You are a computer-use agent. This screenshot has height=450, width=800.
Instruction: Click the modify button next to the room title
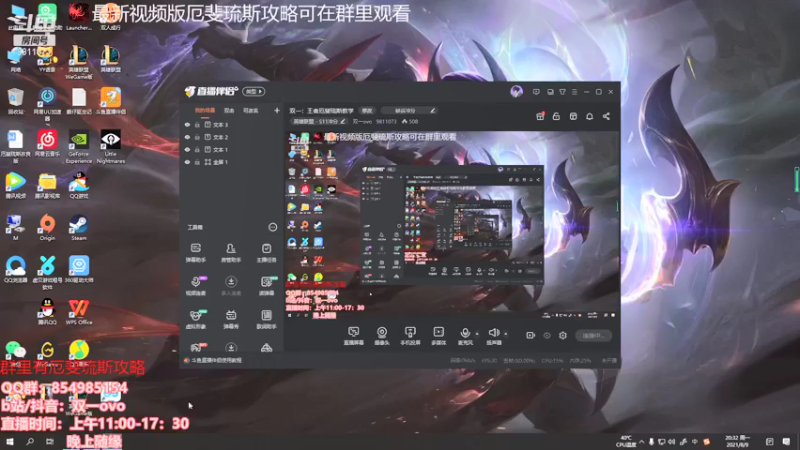tap(367, 110)
